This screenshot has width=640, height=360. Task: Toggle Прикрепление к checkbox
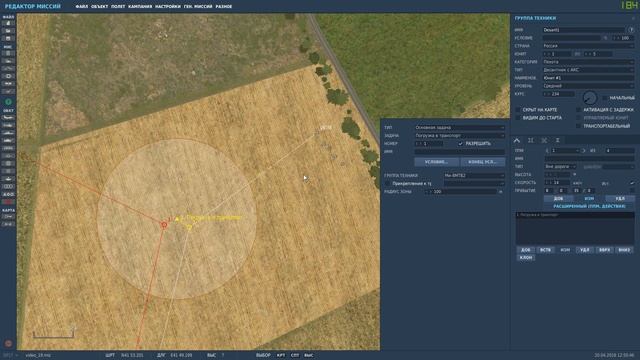coord(387,184)
